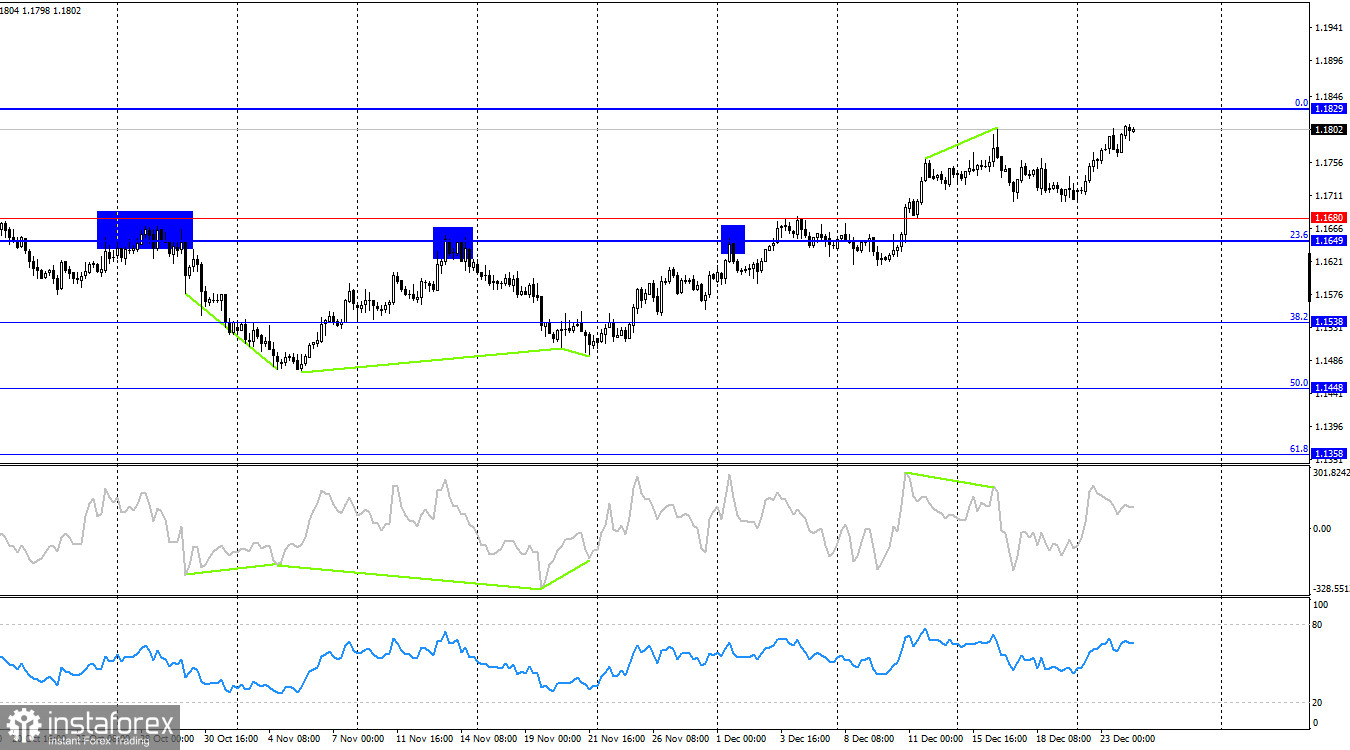
Task: Click the 7 Nov 00:00 time label
Action: [357, 739]
